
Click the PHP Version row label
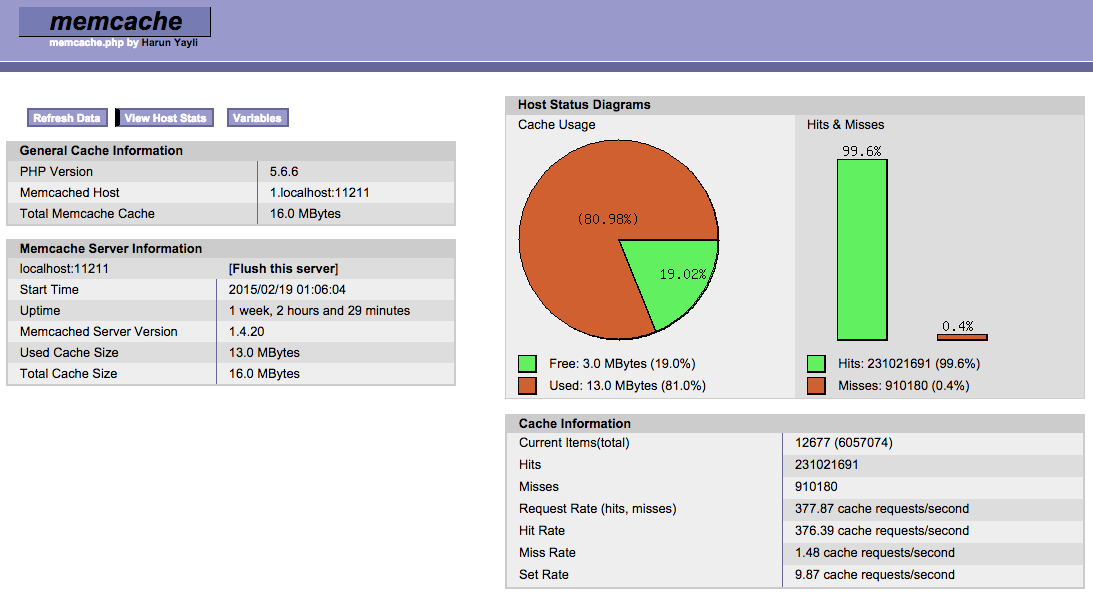(56, 171)
